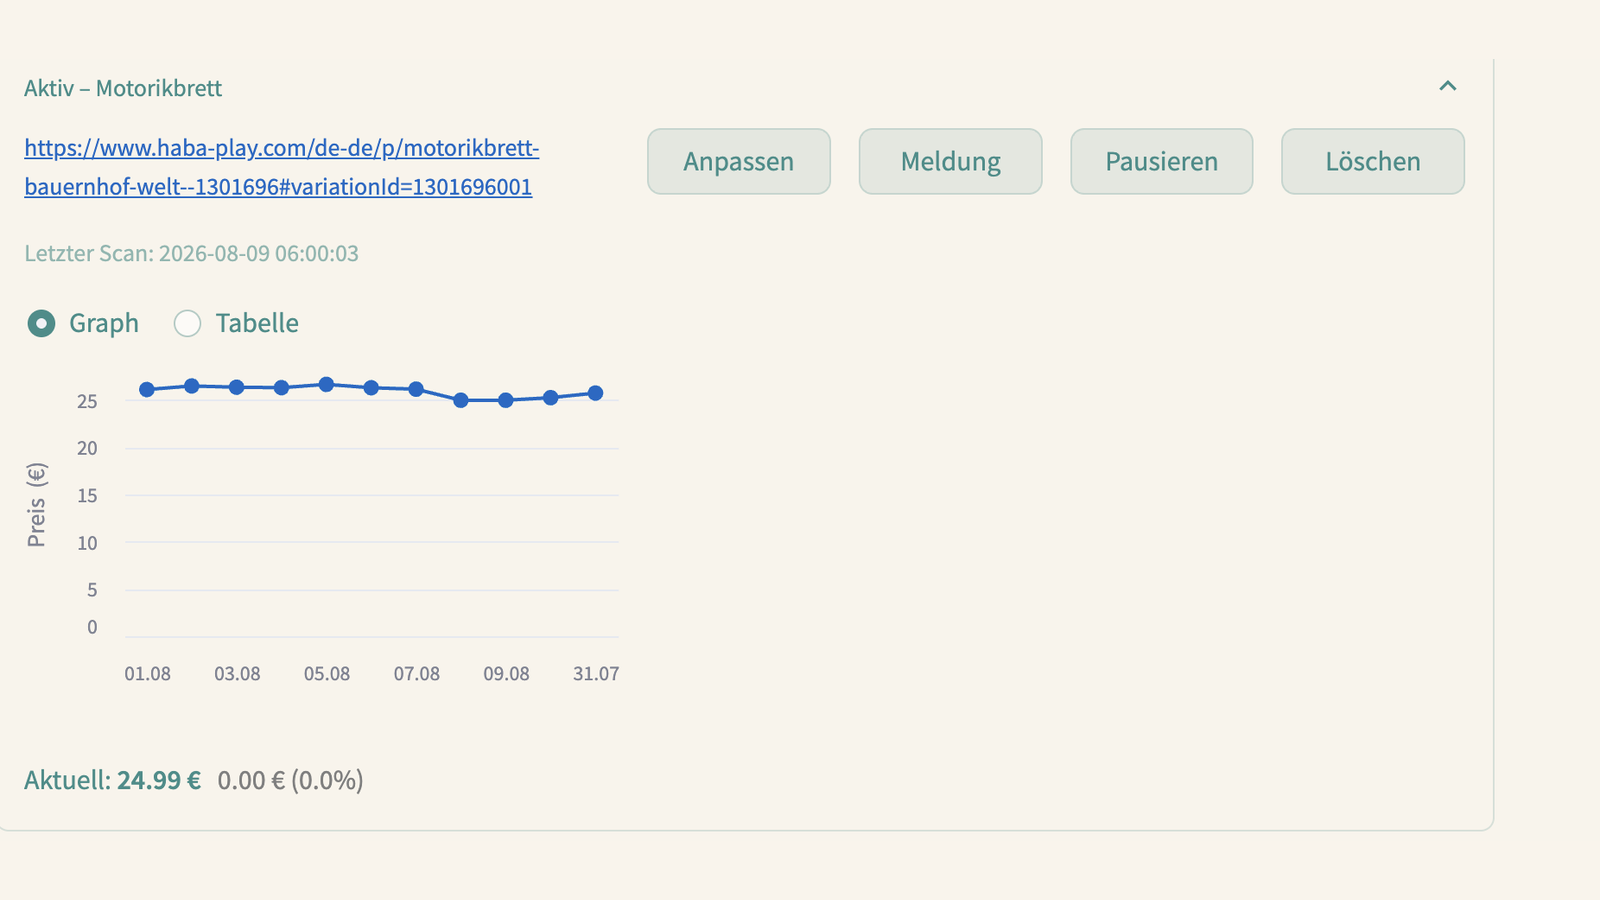Delete entry with Löschen button
Image resolution: width=1600 pixels, height=900 pixels.
tap(1373, 161)
